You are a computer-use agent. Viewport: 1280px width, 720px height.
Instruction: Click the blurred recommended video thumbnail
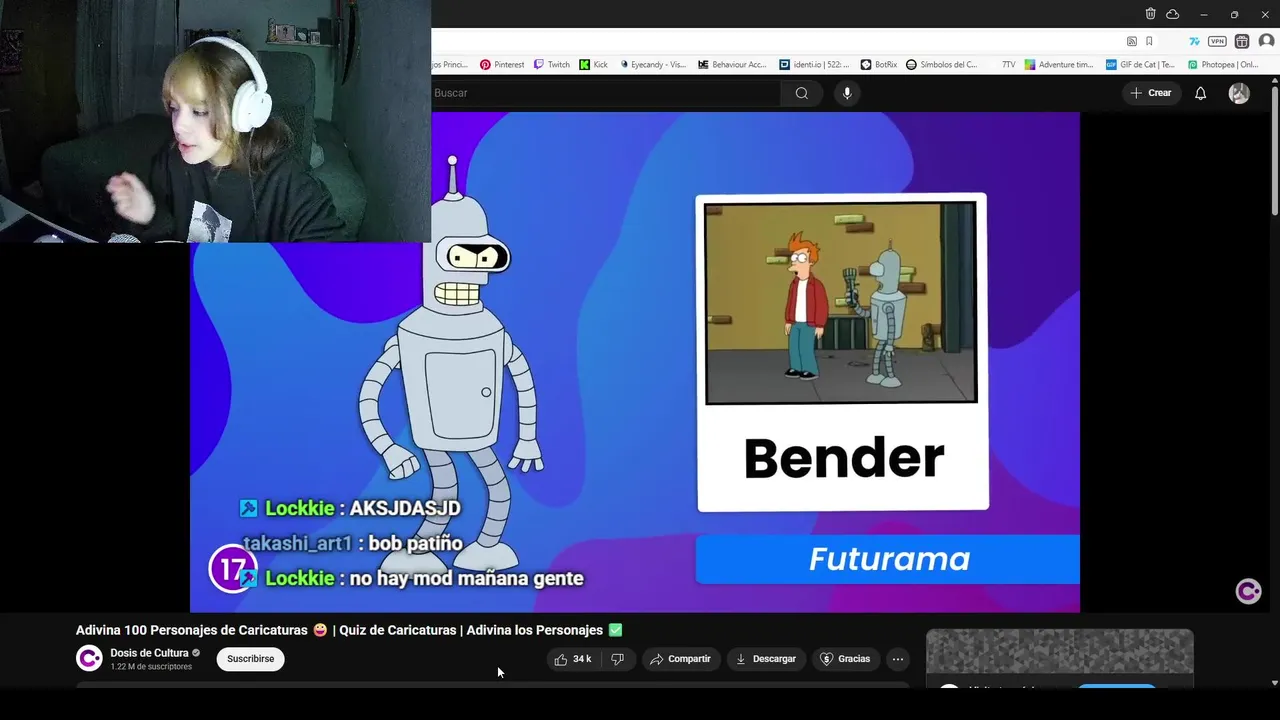point(1060,652)
